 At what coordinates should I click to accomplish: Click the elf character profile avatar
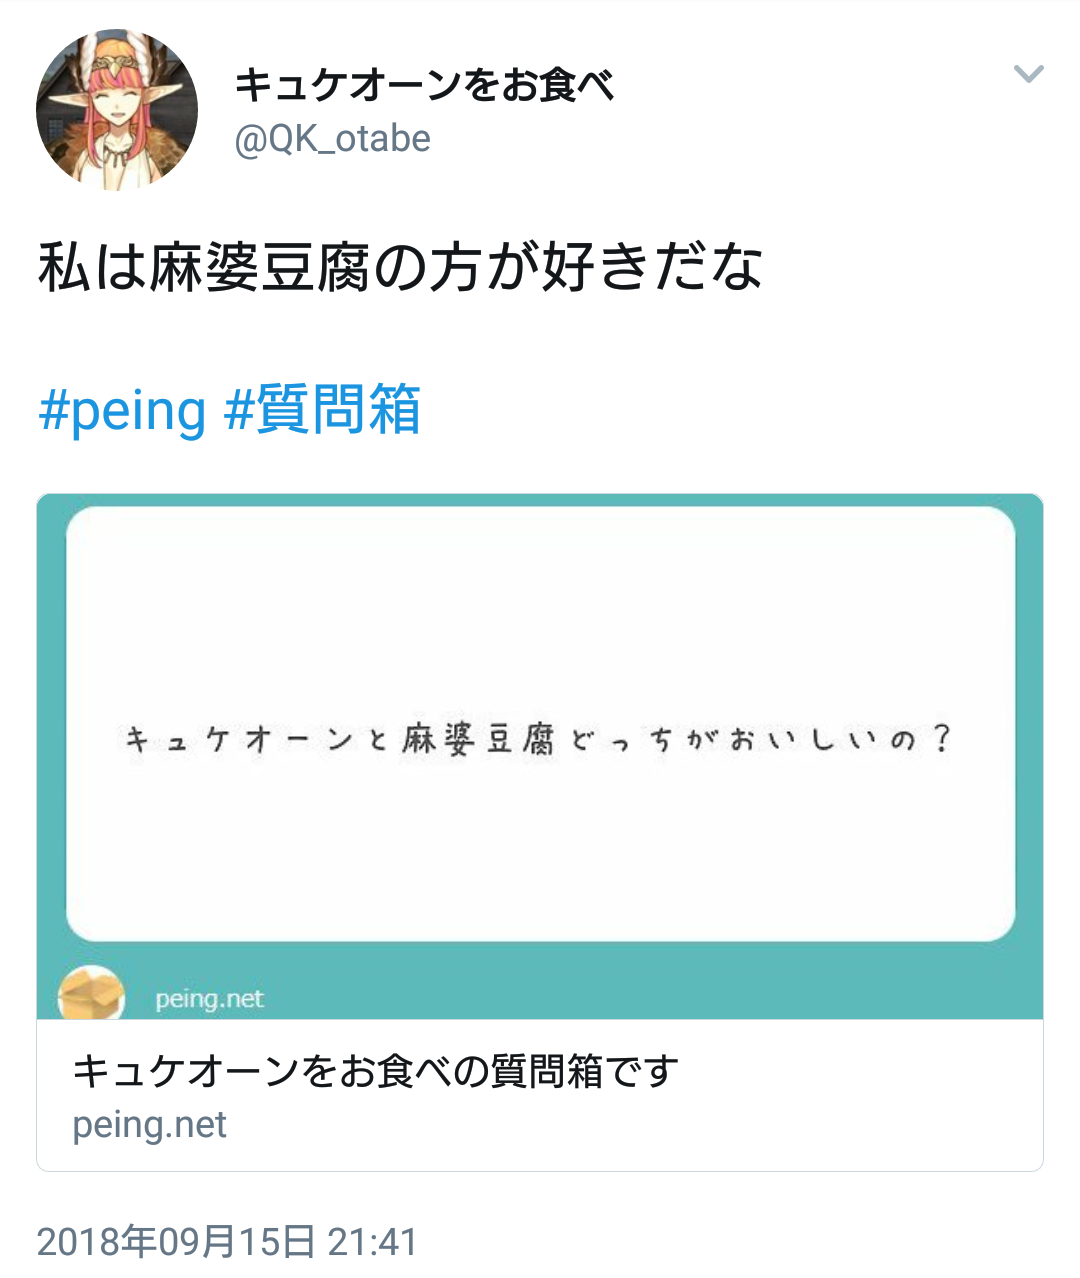(117, 110)
